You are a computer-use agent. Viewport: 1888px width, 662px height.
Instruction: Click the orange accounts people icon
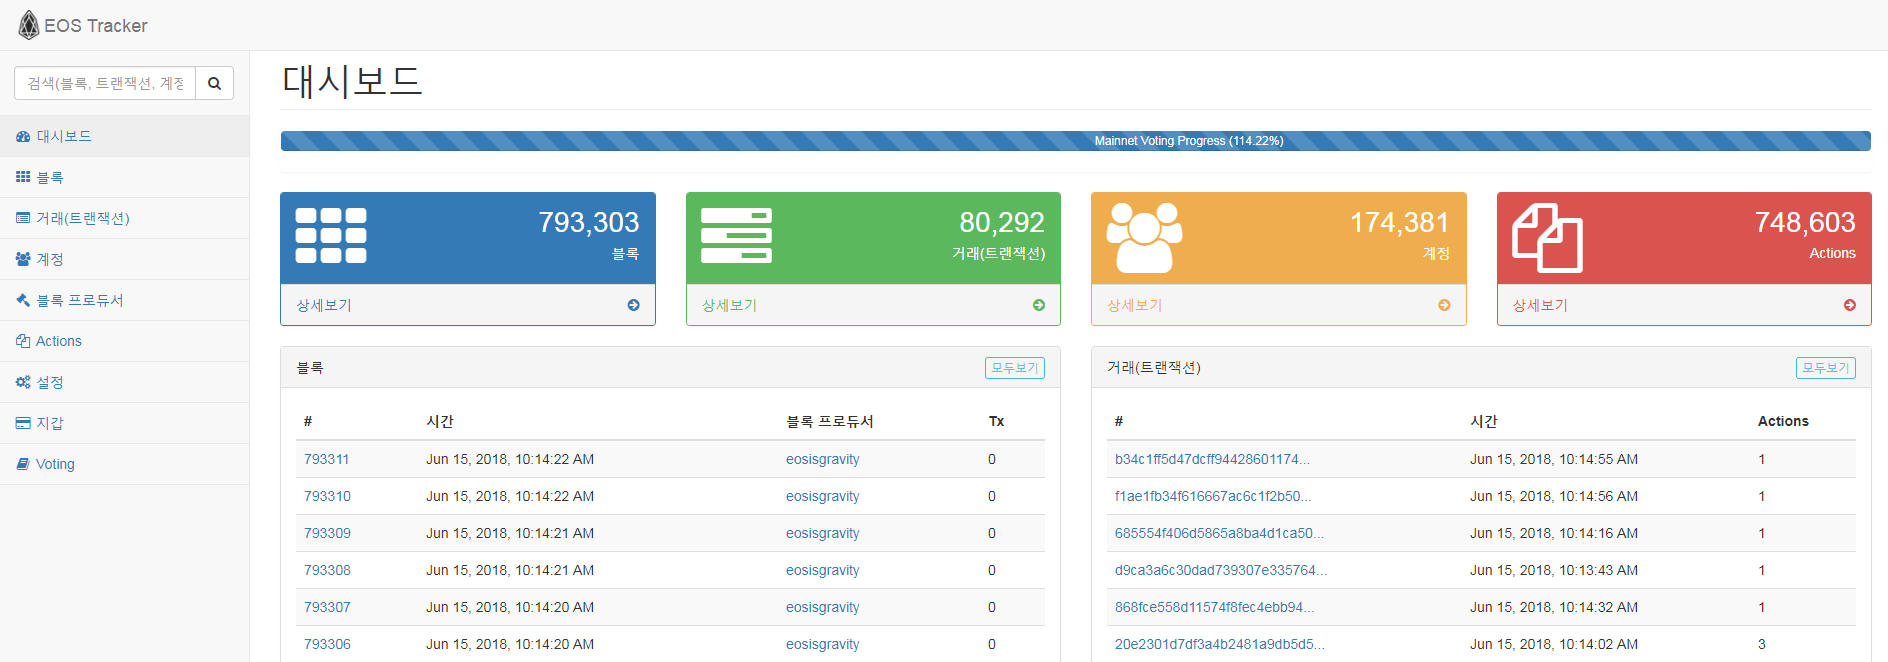[1144, 238]
